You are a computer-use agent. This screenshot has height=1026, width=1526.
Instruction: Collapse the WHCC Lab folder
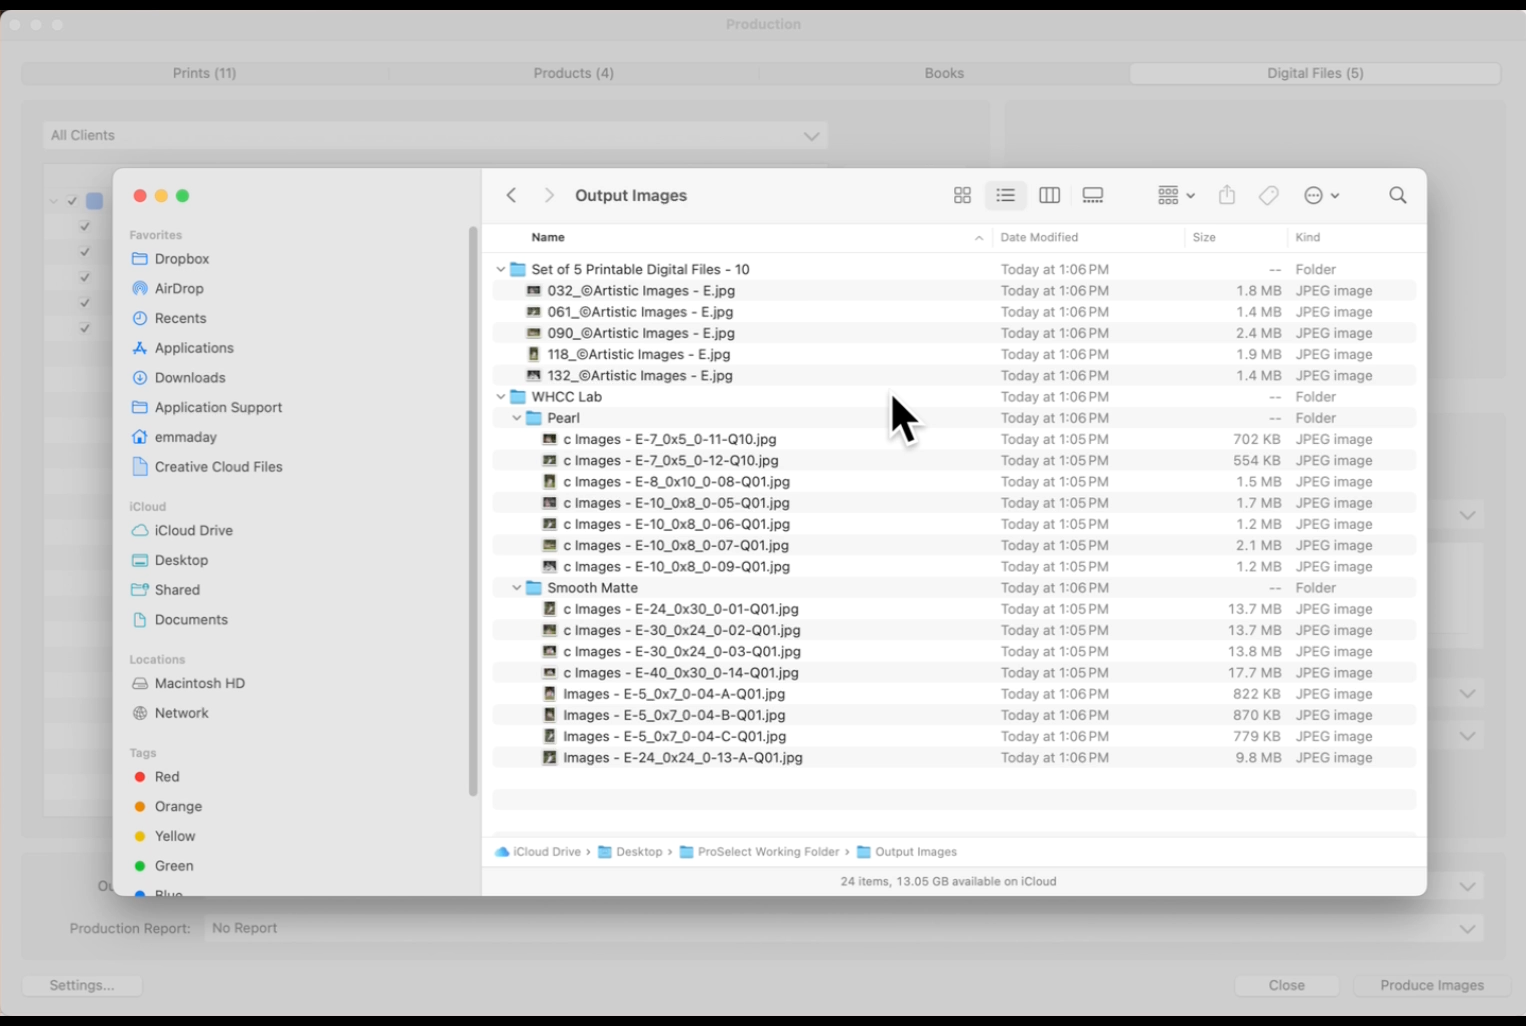(x=501, y=397)
